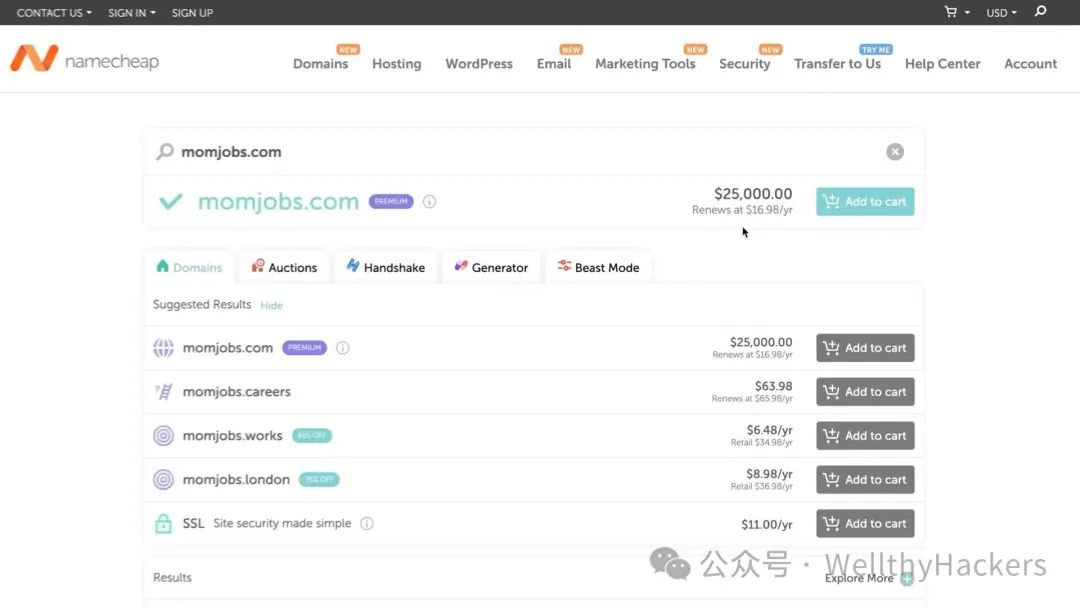Open the Help Center menu
Viewport: 1080px width, 608px height.
coord(942,63)
